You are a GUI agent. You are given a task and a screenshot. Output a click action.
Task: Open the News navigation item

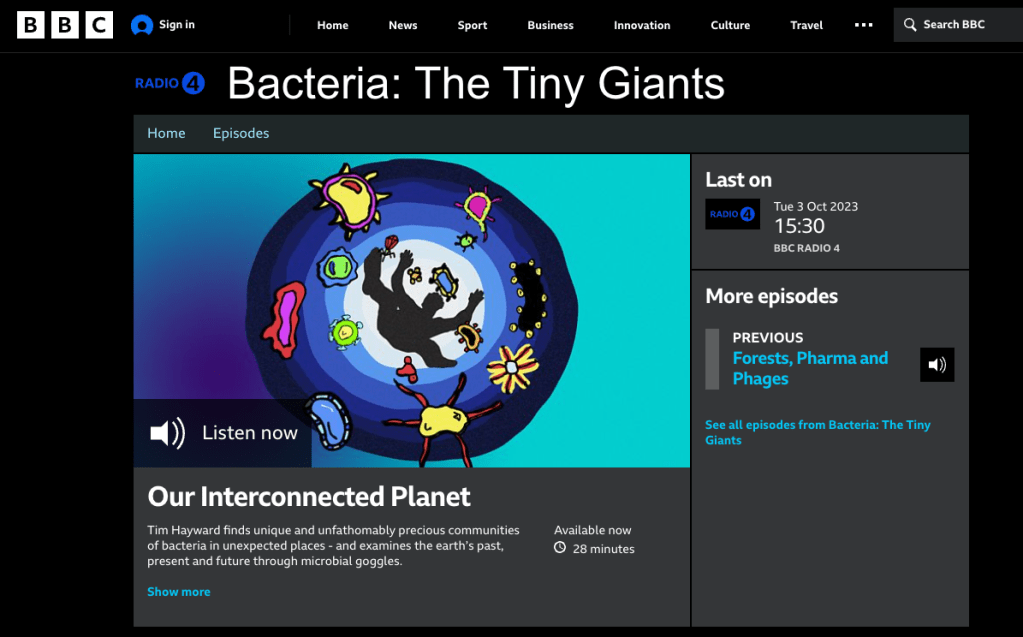tap(403, 25)
